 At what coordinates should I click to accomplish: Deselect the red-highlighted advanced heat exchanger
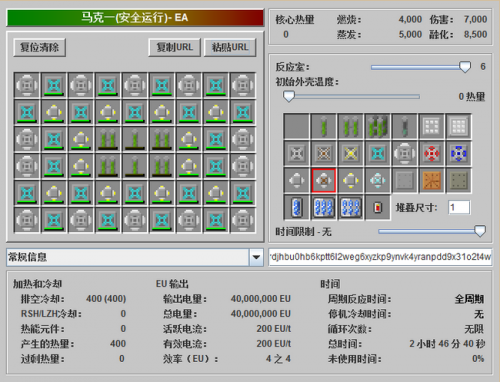pos(324,180)
